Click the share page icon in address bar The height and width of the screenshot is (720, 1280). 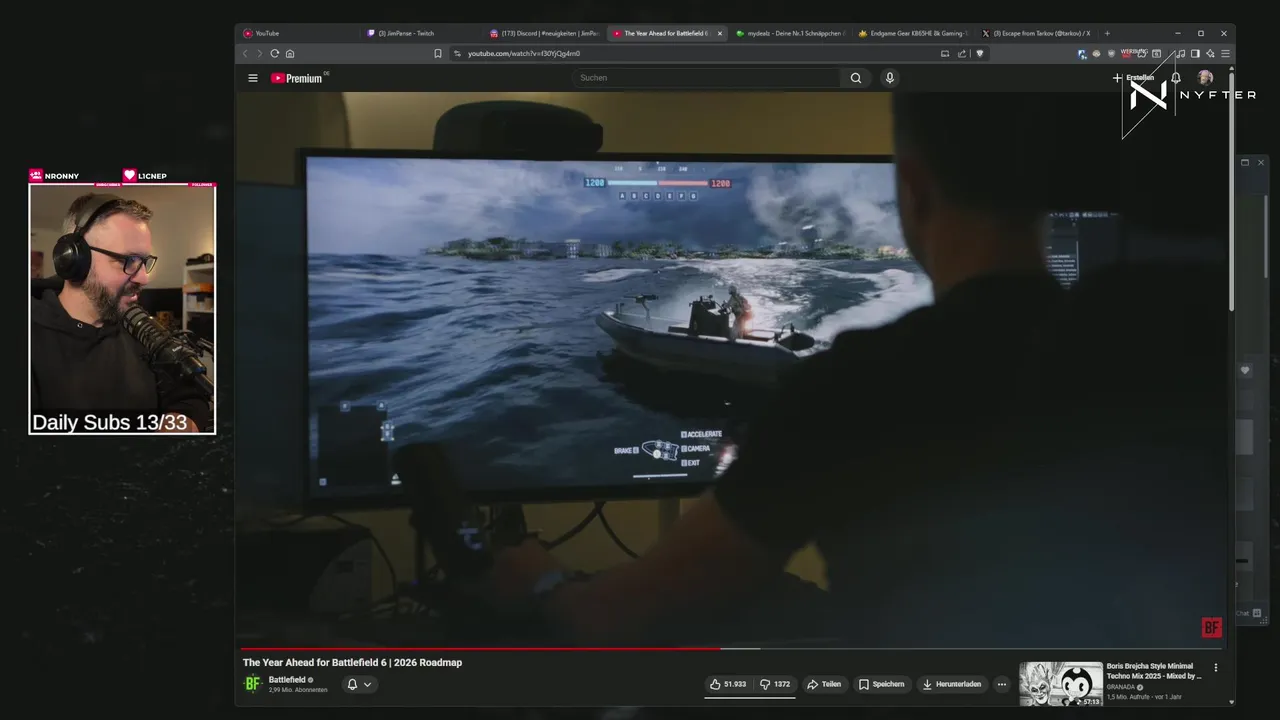click(962, 54)
